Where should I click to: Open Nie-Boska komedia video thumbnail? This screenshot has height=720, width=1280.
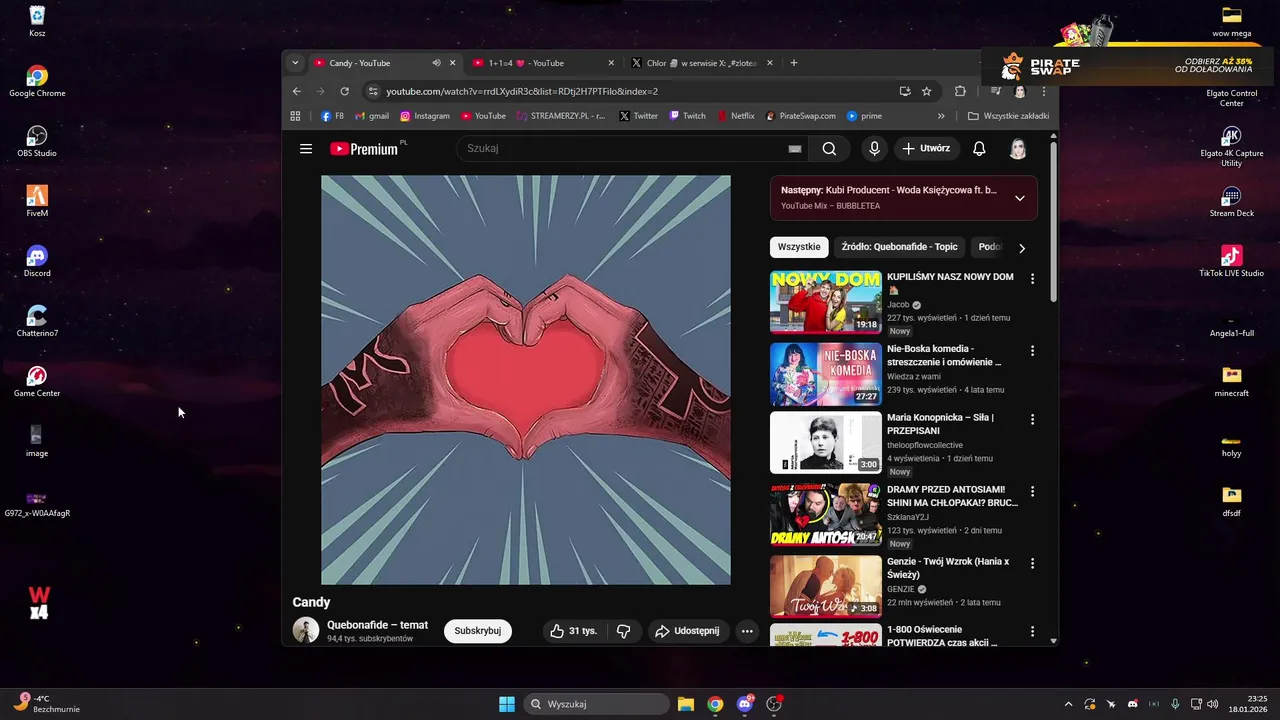[x=825, y=374]
